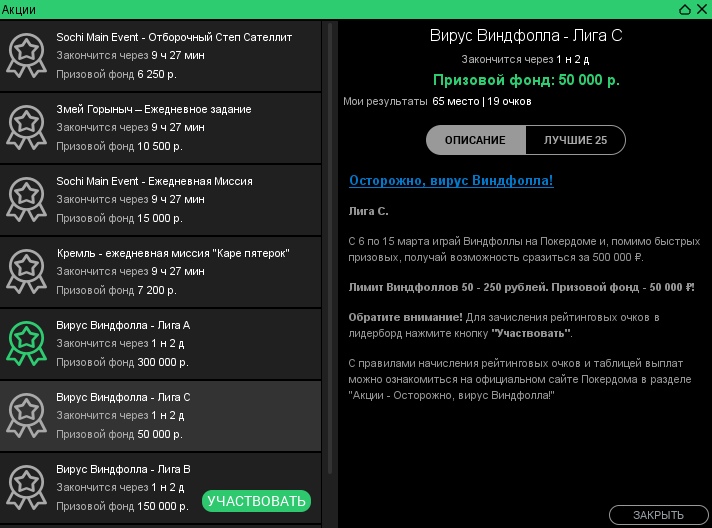The height and width of the screenshot is (528, 712).
Task: Click the badge icon for Sochi Main Event Сателлит
Action: coord(26,55)
